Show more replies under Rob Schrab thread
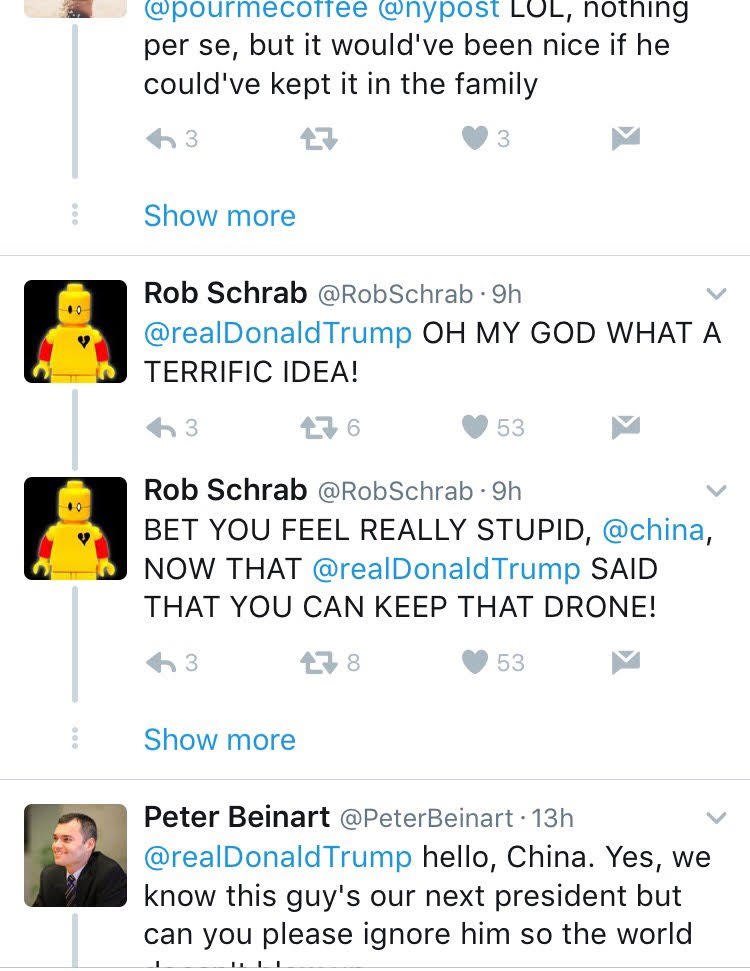750x971 pixels. [x=219, y=740]
